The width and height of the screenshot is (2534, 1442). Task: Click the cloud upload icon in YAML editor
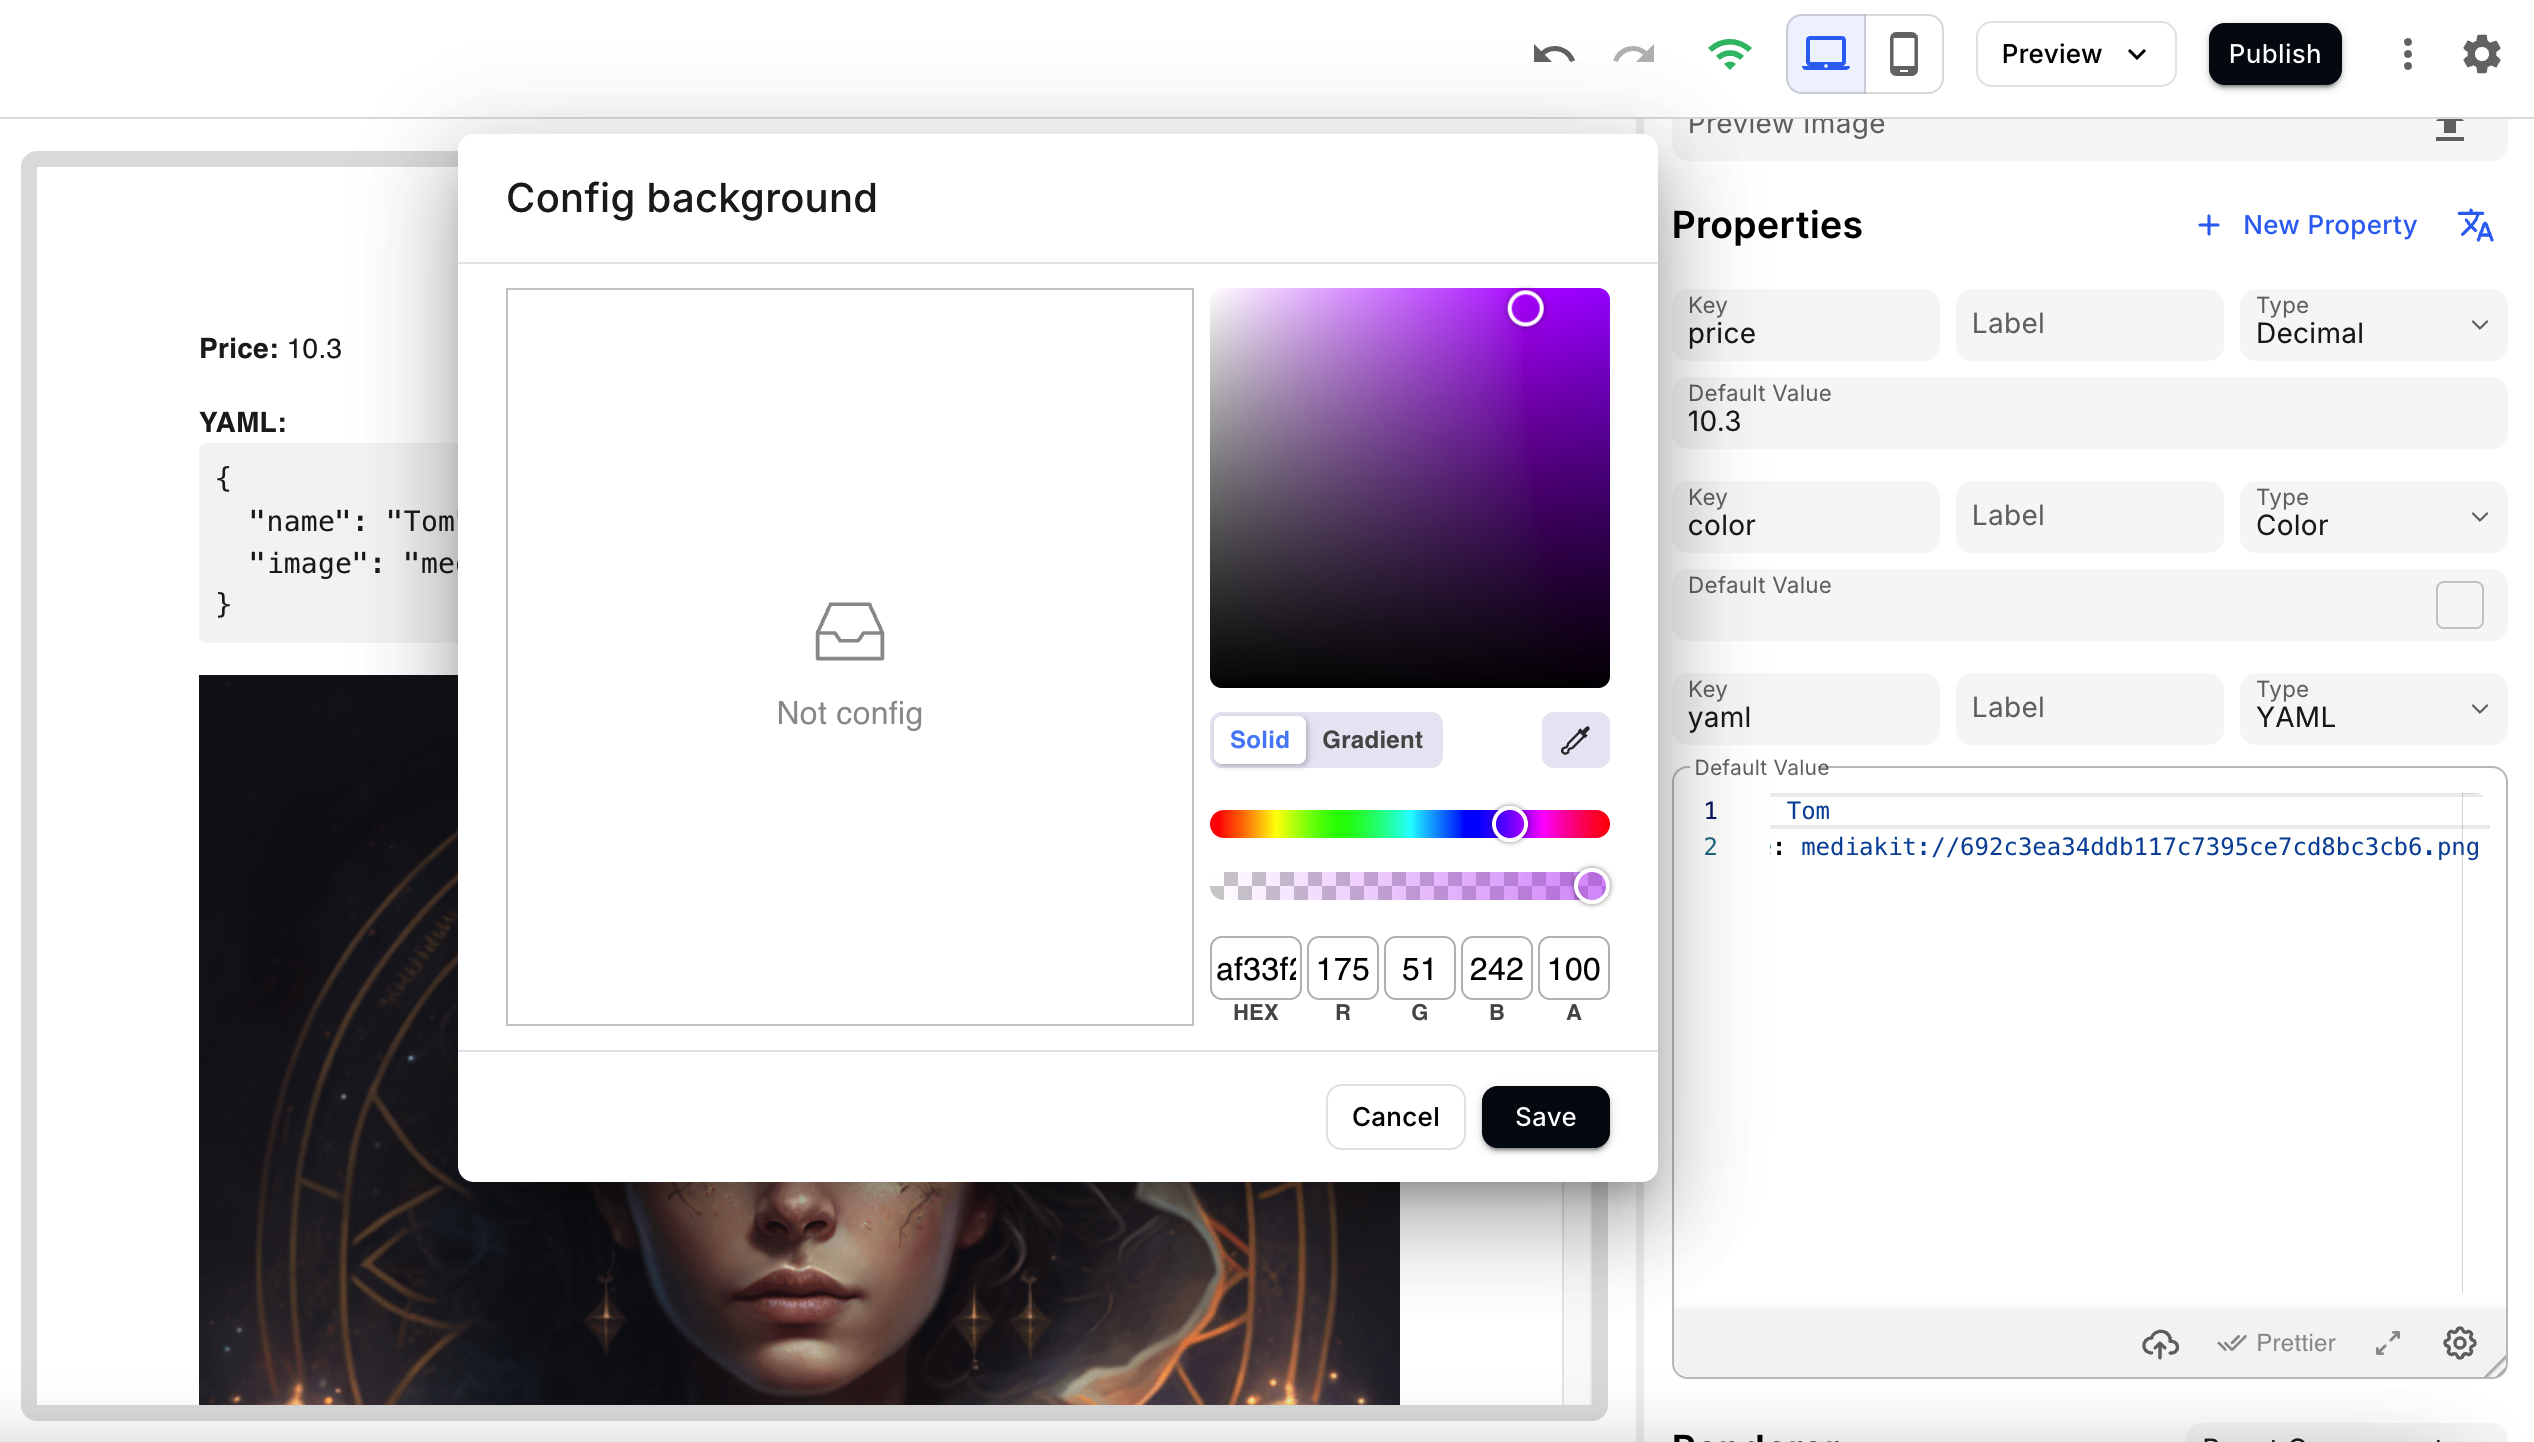click(x=2160, y=1343)
